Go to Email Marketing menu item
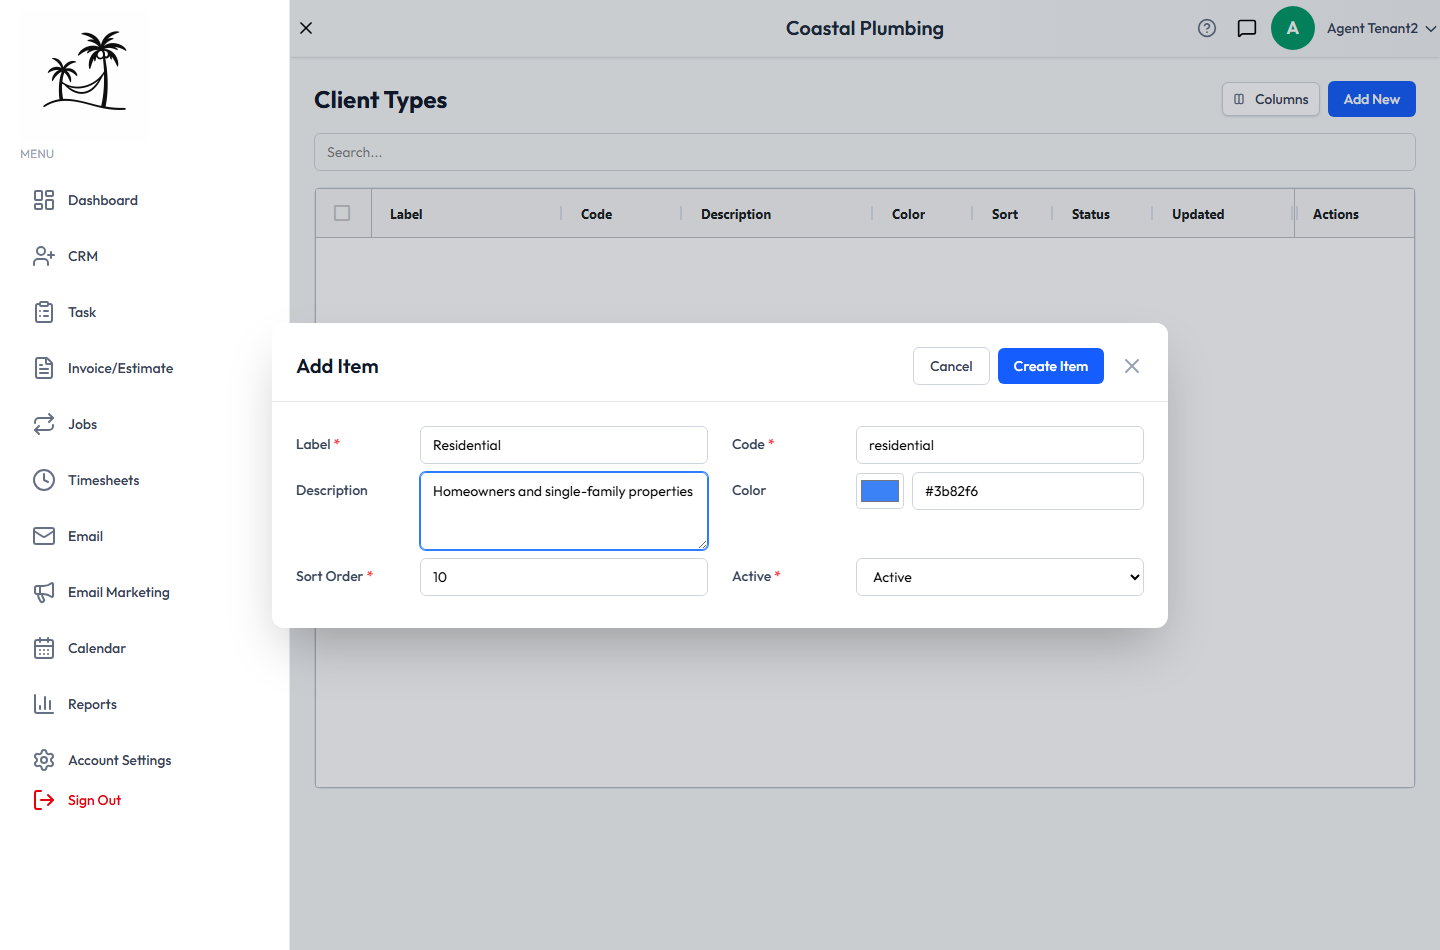1440x950 pixels. [x=119, y=592]
